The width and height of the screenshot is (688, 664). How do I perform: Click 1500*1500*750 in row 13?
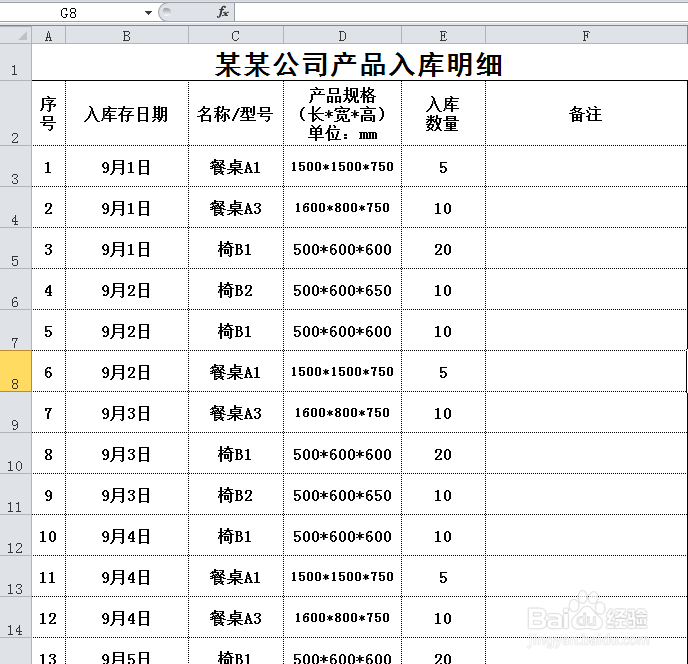click(x=342, y=577)
